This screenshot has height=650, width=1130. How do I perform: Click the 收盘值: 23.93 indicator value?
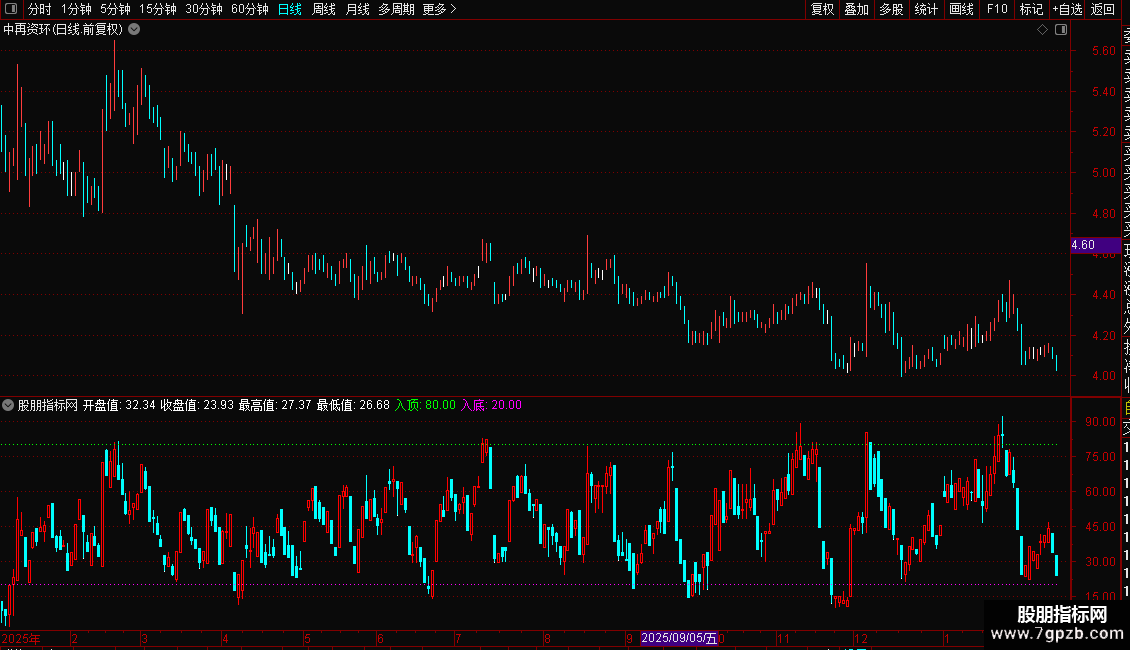click(x=197, y=405)
